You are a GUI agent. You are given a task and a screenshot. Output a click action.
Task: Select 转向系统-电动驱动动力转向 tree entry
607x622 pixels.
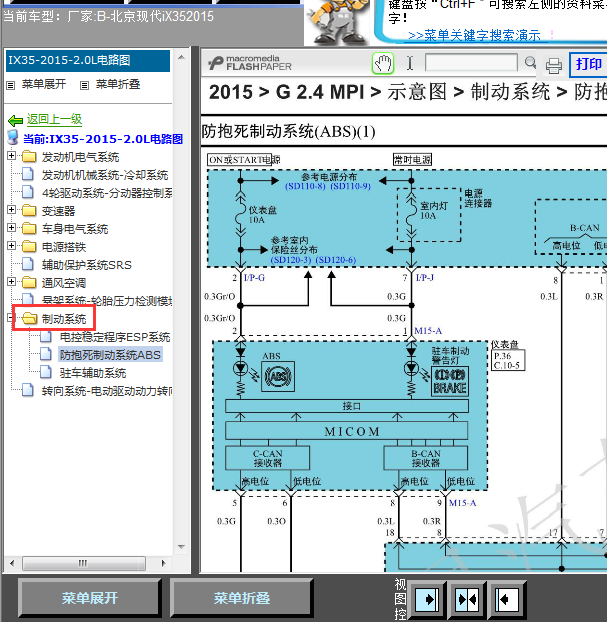pyautogui.click(x=107, y=391)
